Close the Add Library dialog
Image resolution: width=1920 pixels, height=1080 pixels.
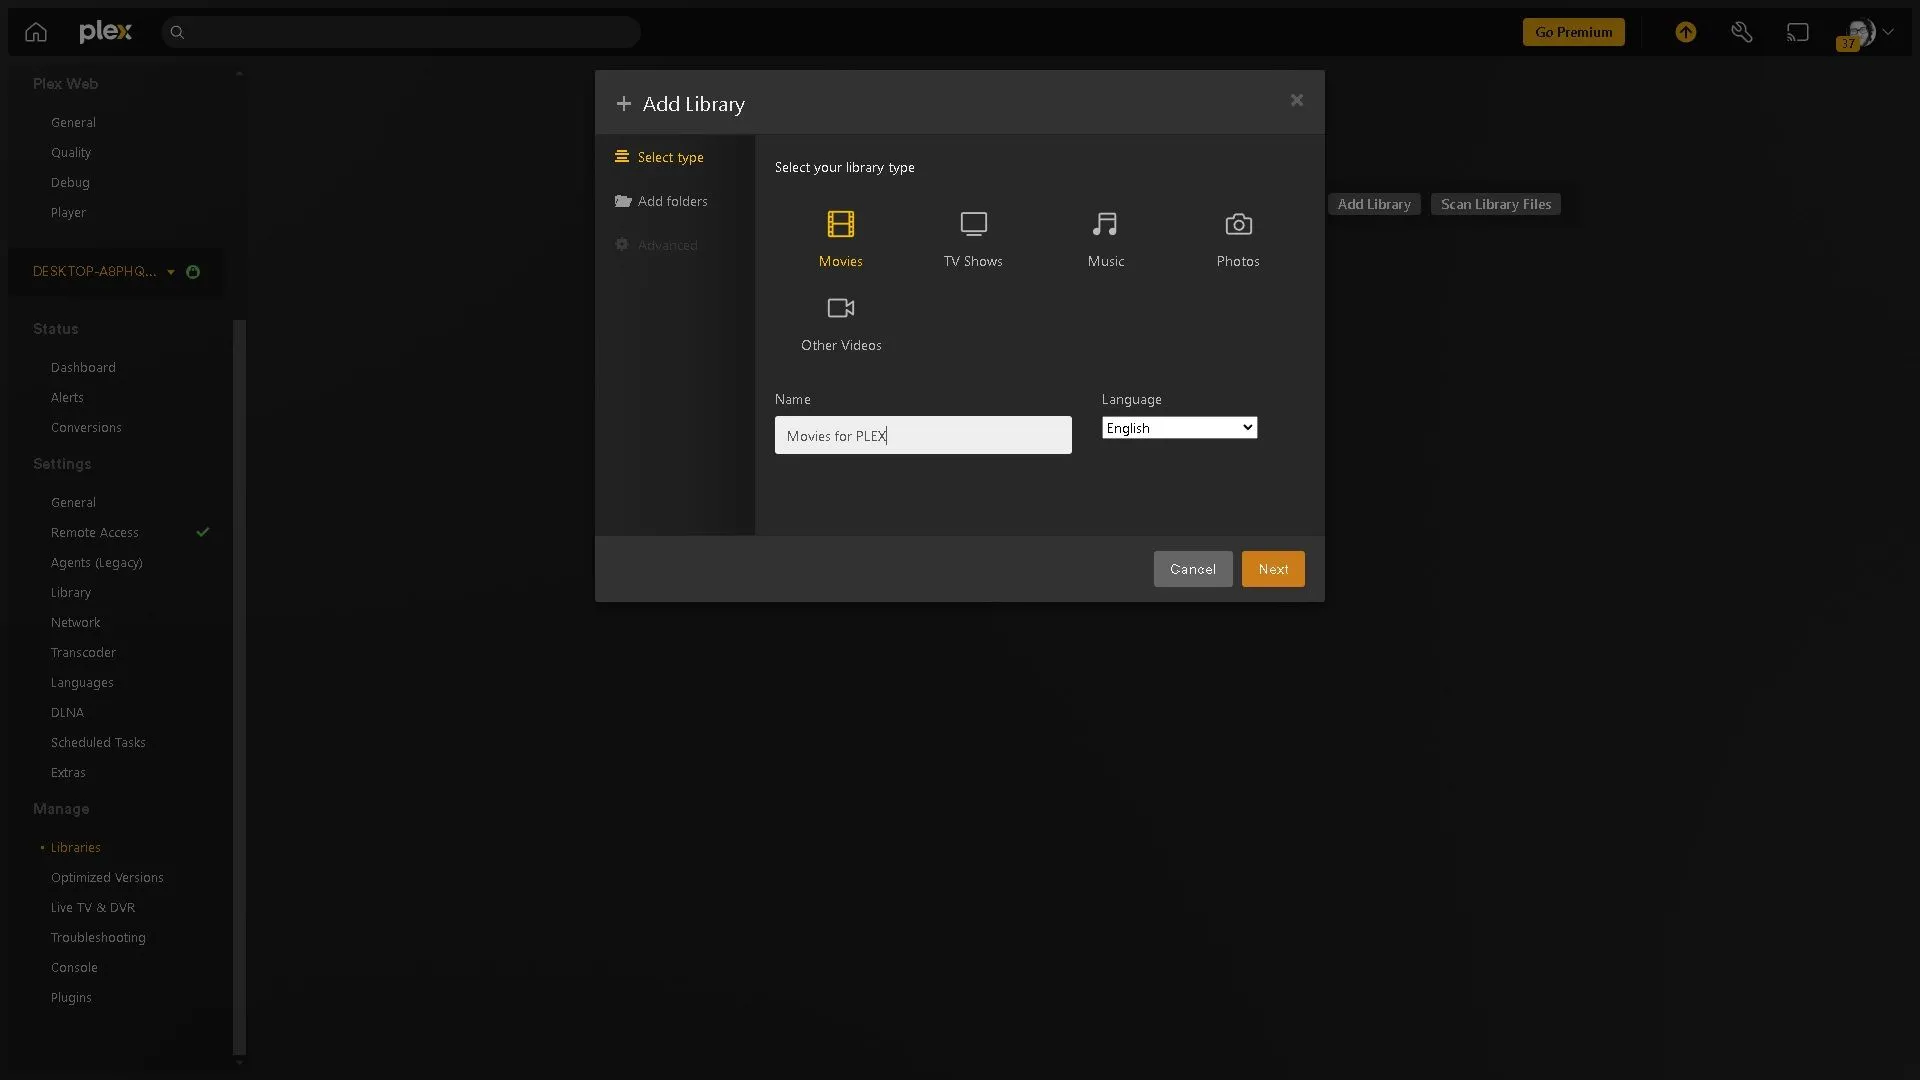tap(1297, 100)
